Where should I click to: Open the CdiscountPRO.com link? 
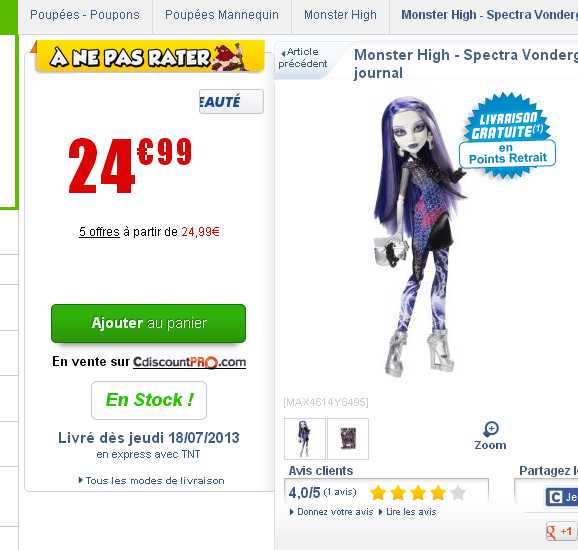pos(189,362)
